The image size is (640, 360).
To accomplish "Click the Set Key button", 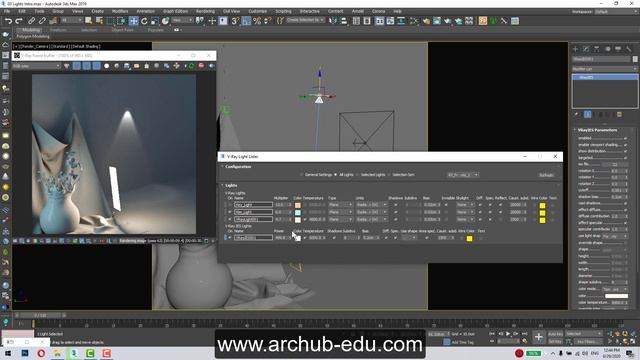I will [x=556, y=341].
